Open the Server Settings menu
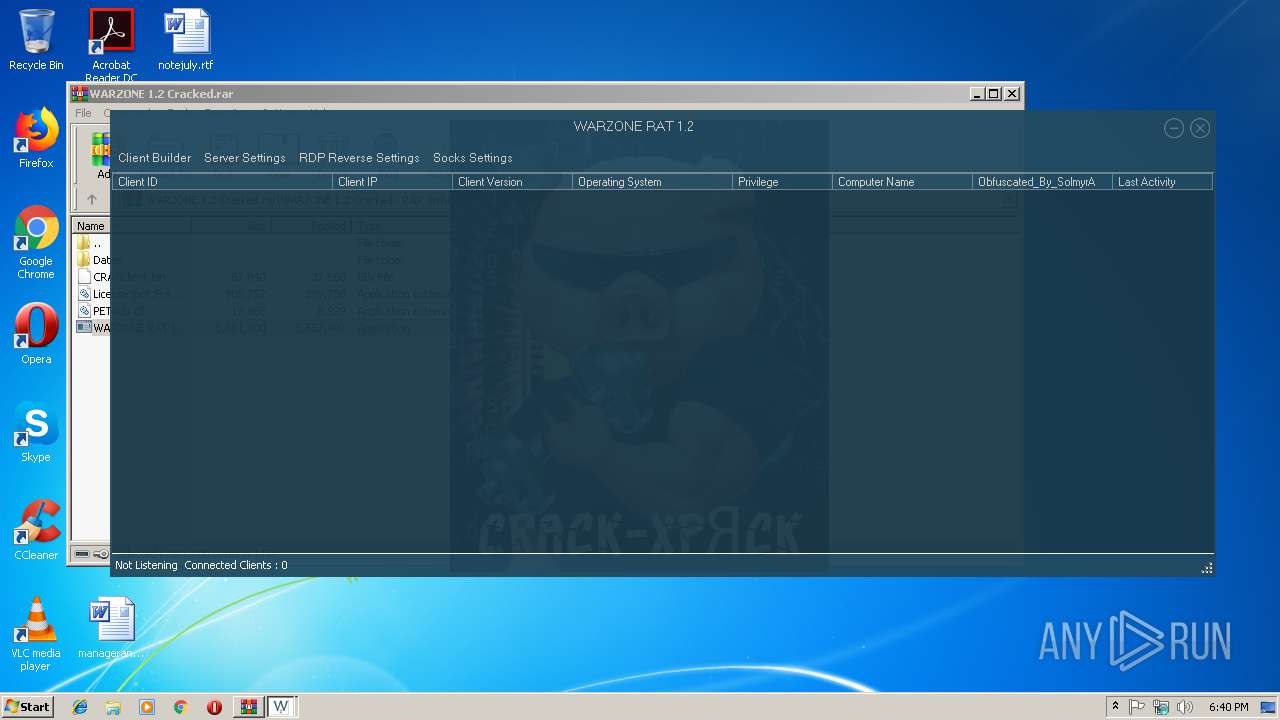The image size is (1280, 720). point(245,158)
